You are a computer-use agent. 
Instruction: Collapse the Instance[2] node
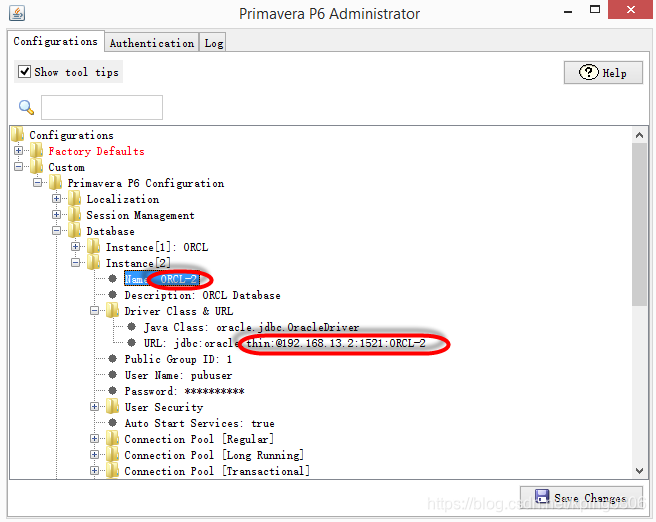[76, 262]
